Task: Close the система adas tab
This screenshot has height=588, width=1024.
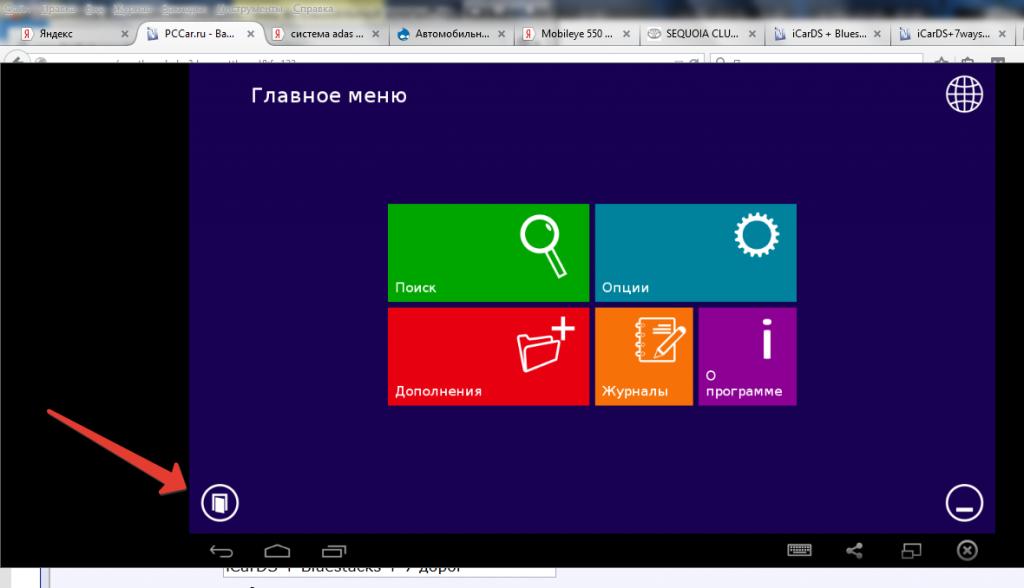Action: click(x=376, y=33)
